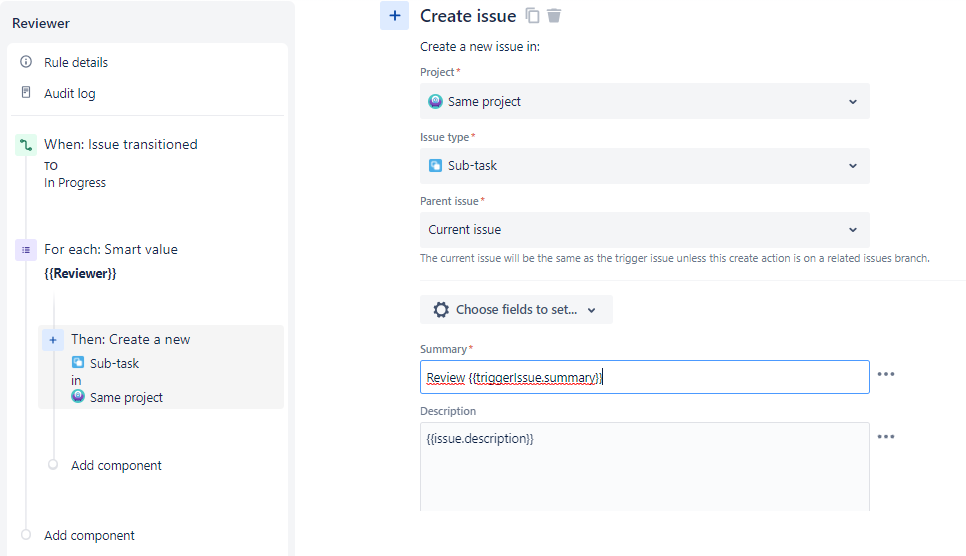Open the Issue type dropdown showing Sub-task
This screenshot has width=966, height=556.
[644, 166]
